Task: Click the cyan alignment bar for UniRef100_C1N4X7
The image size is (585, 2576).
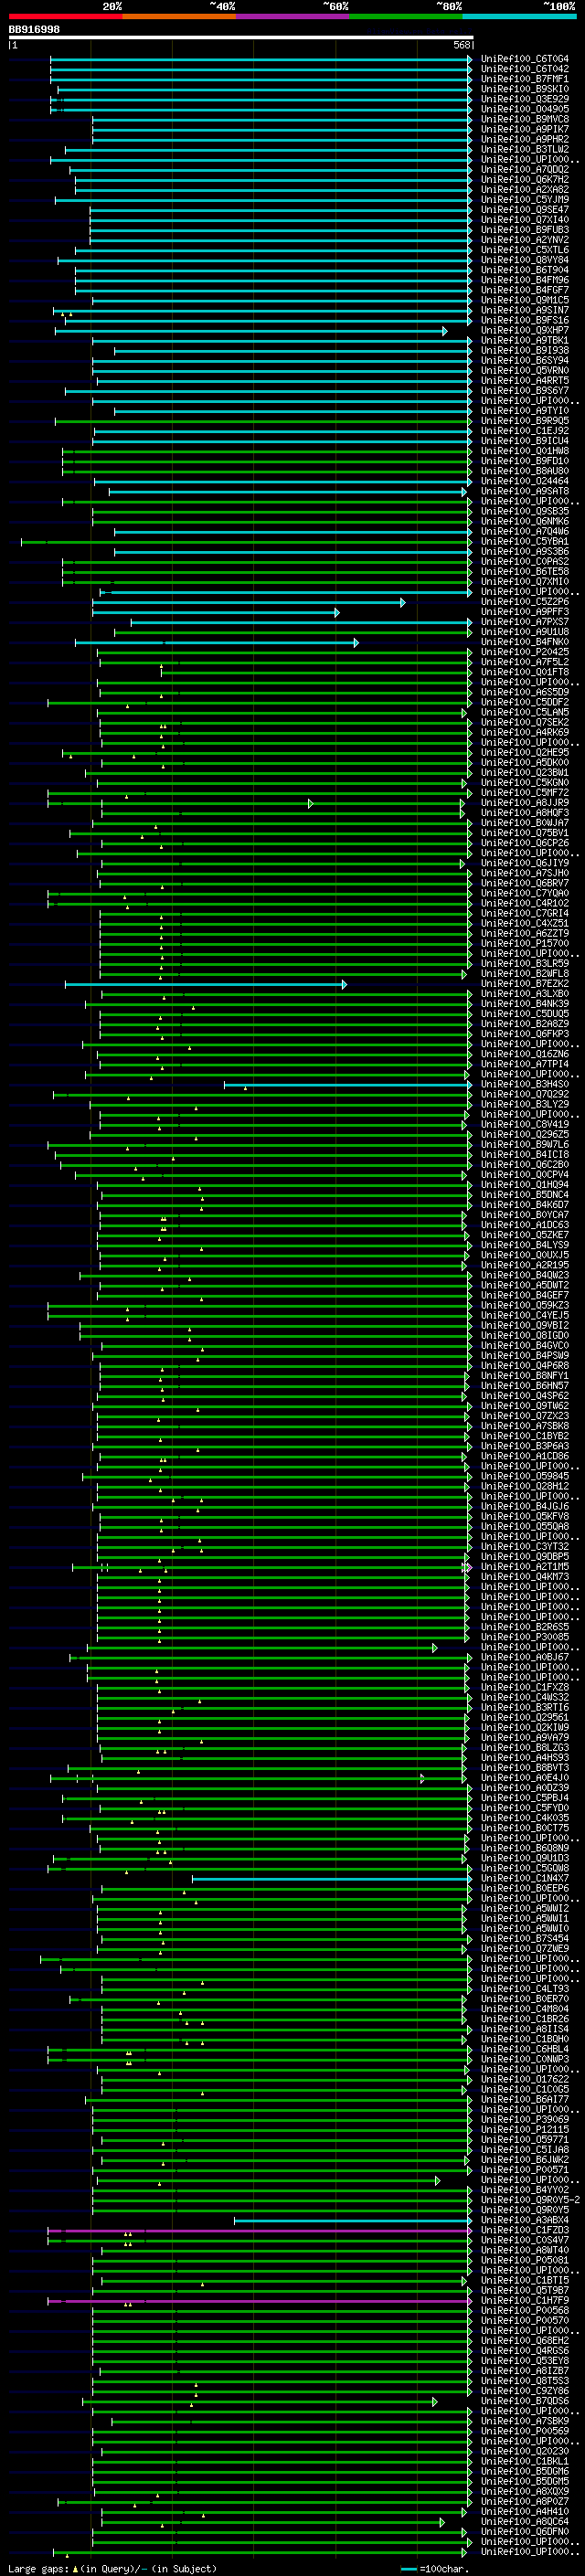Action: pyautogui.click(x=332, y=1878)
